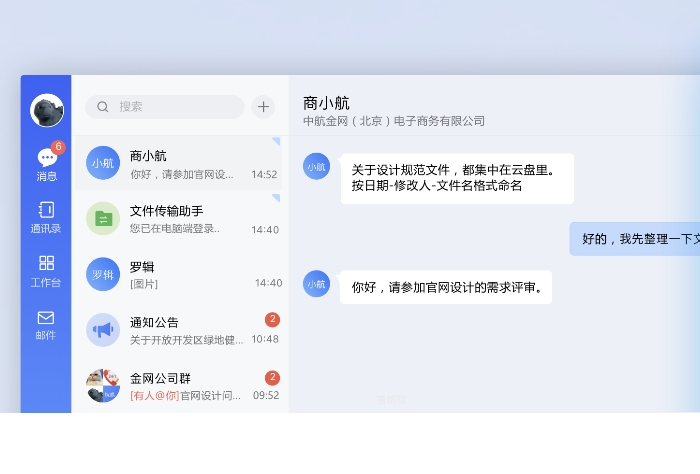Click sender avatar beside 你好，请参加 message

tap(317, 284)
